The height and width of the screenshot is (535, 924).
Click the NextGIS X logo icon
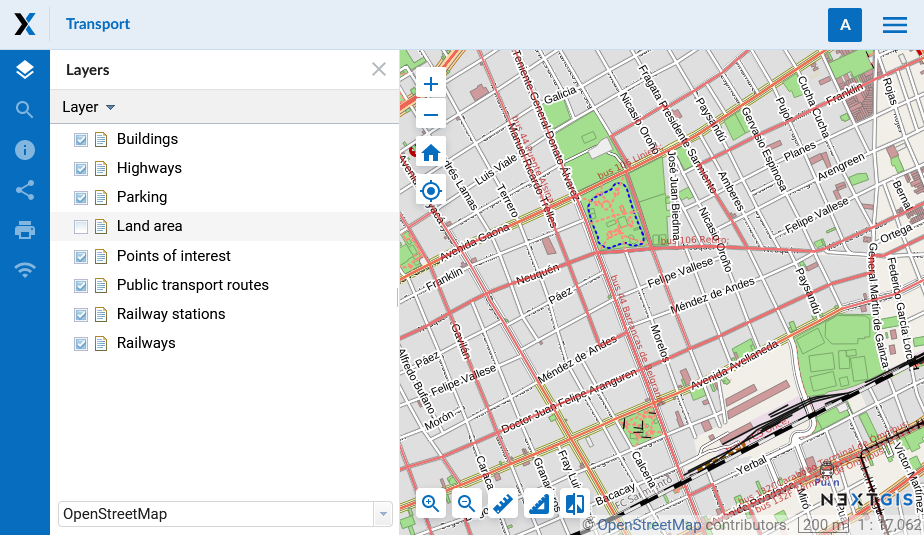coord(25,24)
